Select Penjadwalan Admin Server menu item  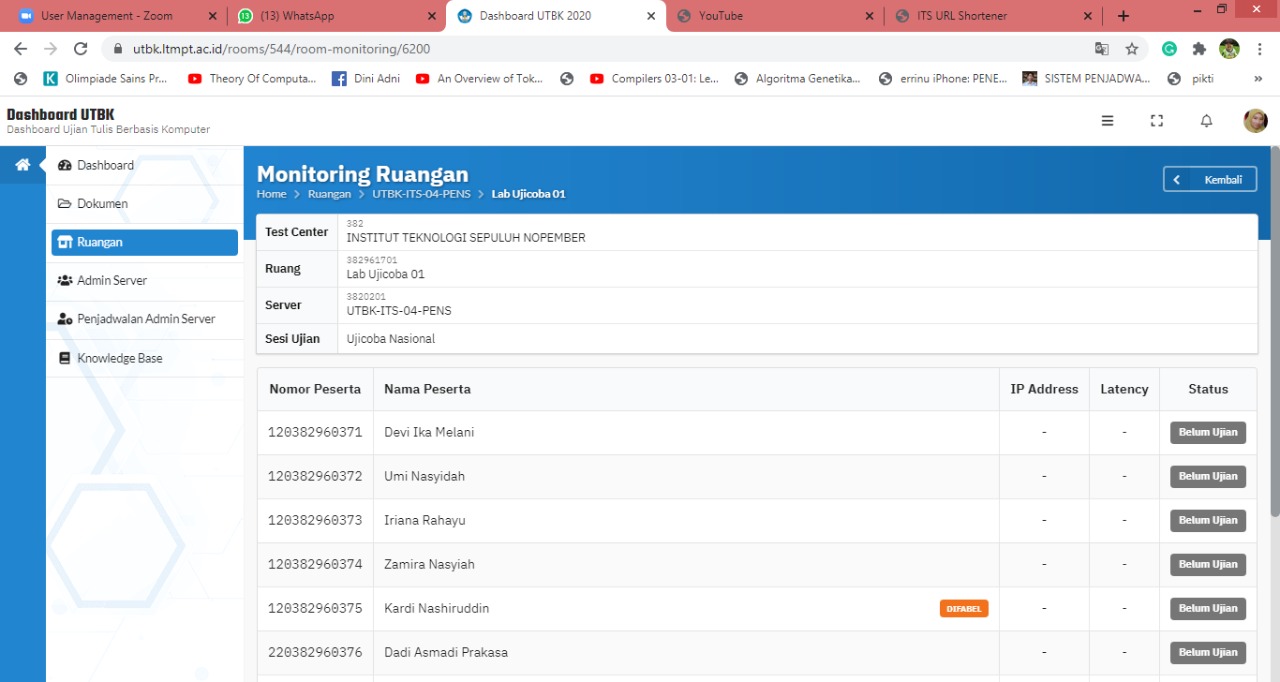[145, 319]
